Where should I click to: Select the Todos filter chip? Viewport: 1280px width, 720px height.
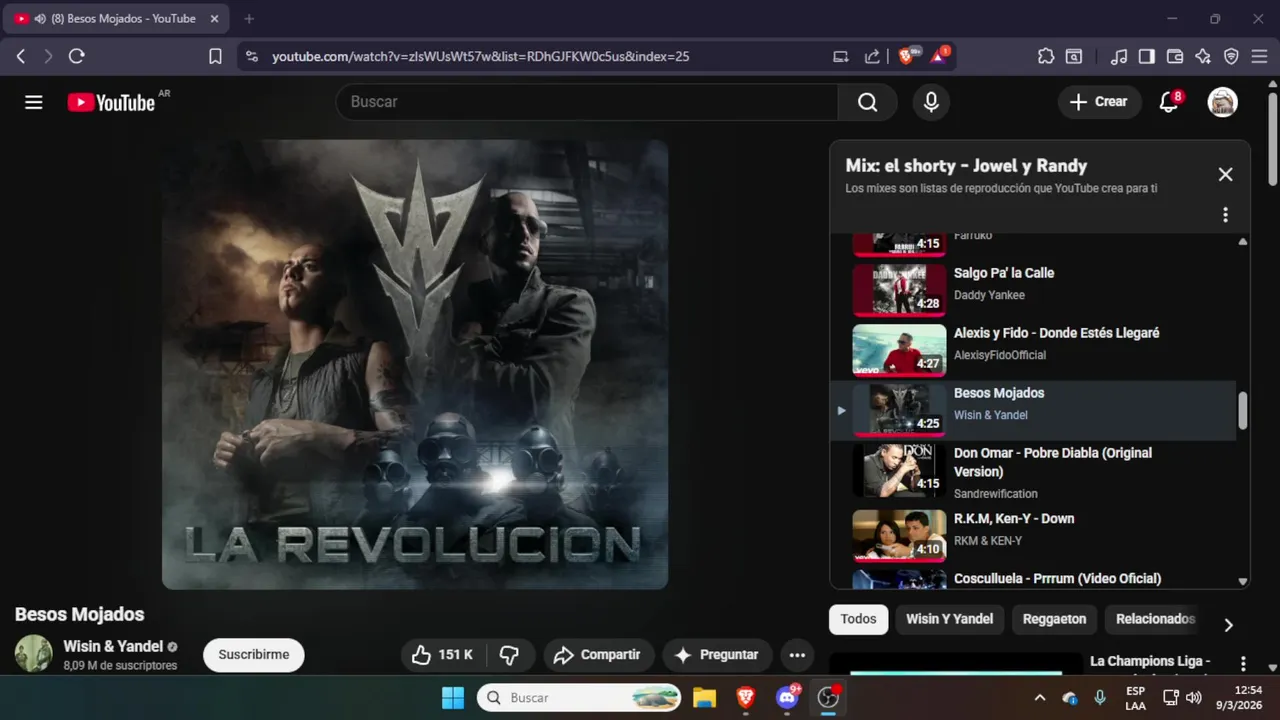858,619
